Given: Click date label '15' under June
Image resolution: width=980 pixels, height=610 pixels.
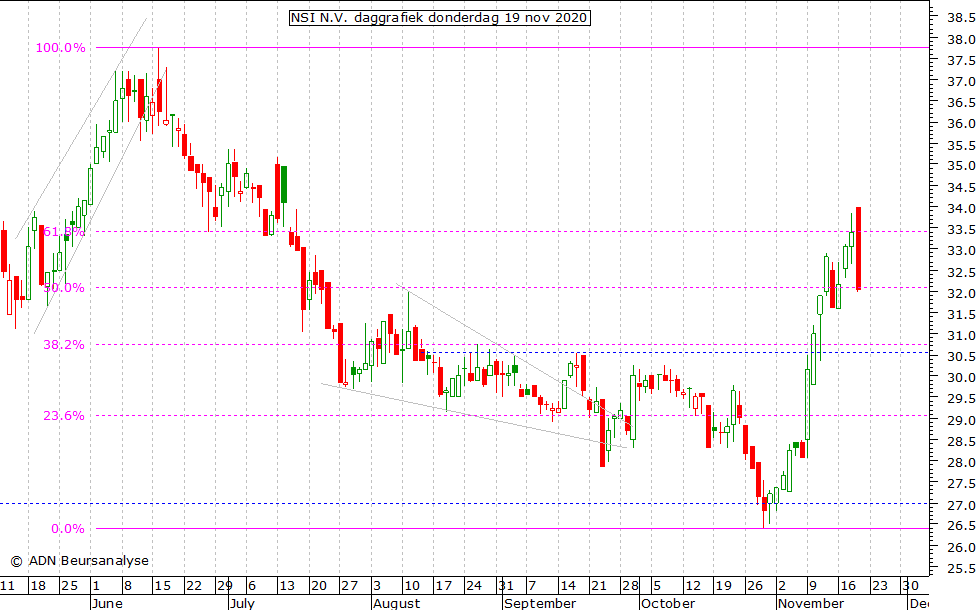Looking at the screenshot, I should click(x=162, y=586).
